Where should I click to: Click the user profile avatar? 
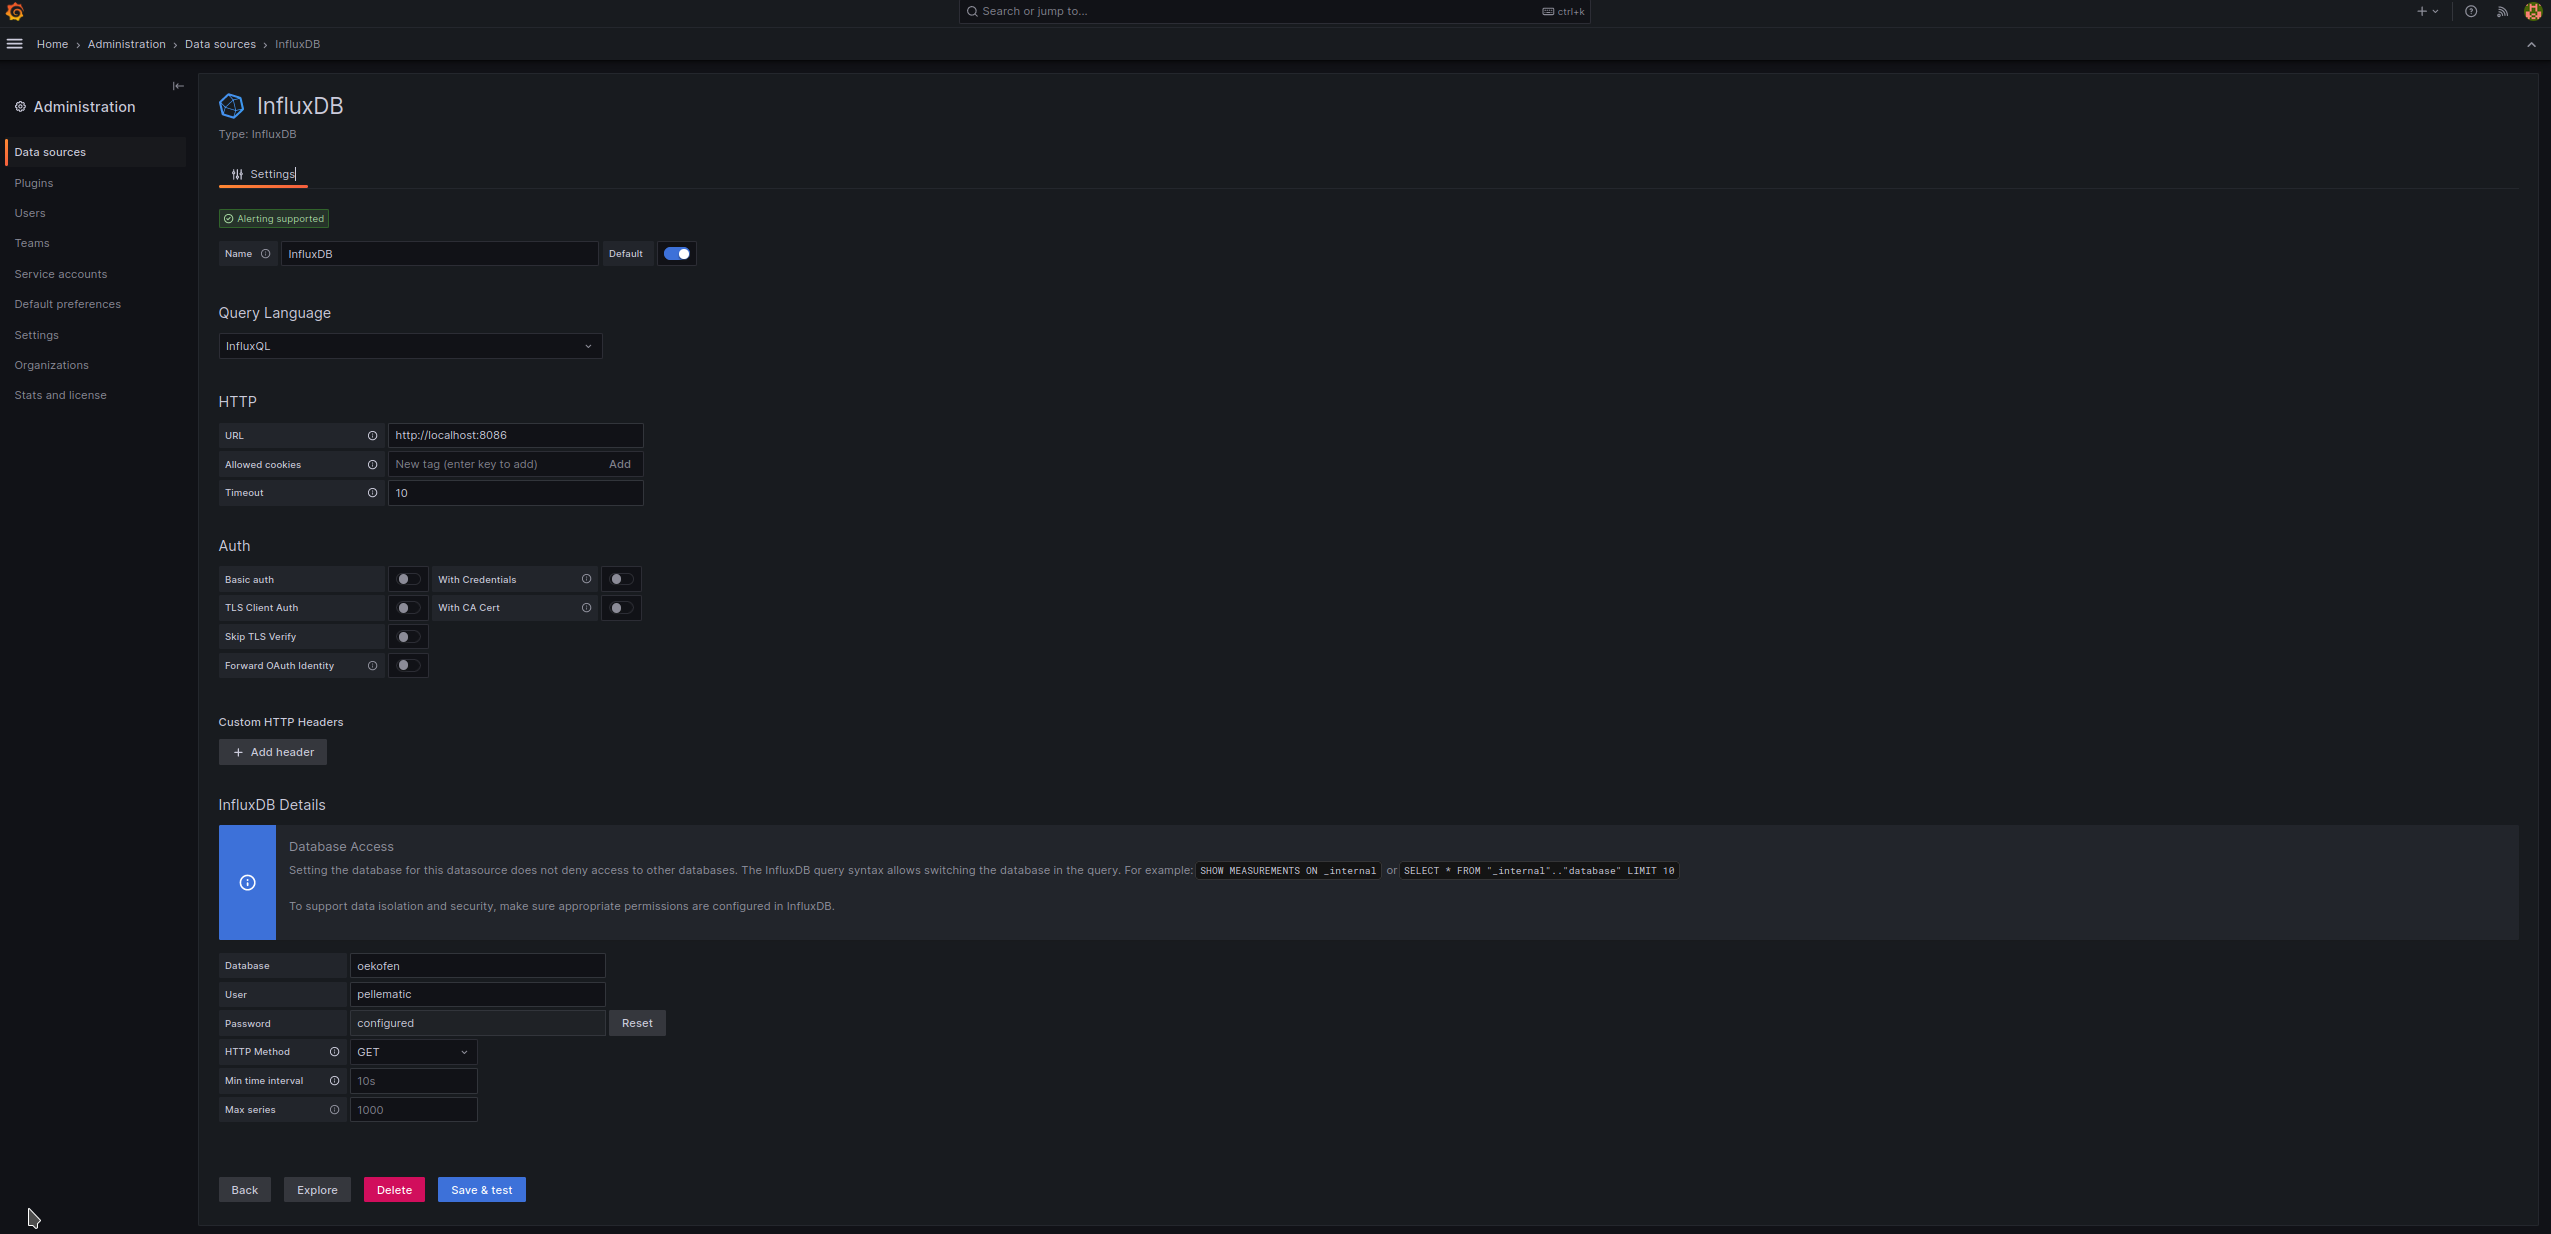(x=2532, y=12)
